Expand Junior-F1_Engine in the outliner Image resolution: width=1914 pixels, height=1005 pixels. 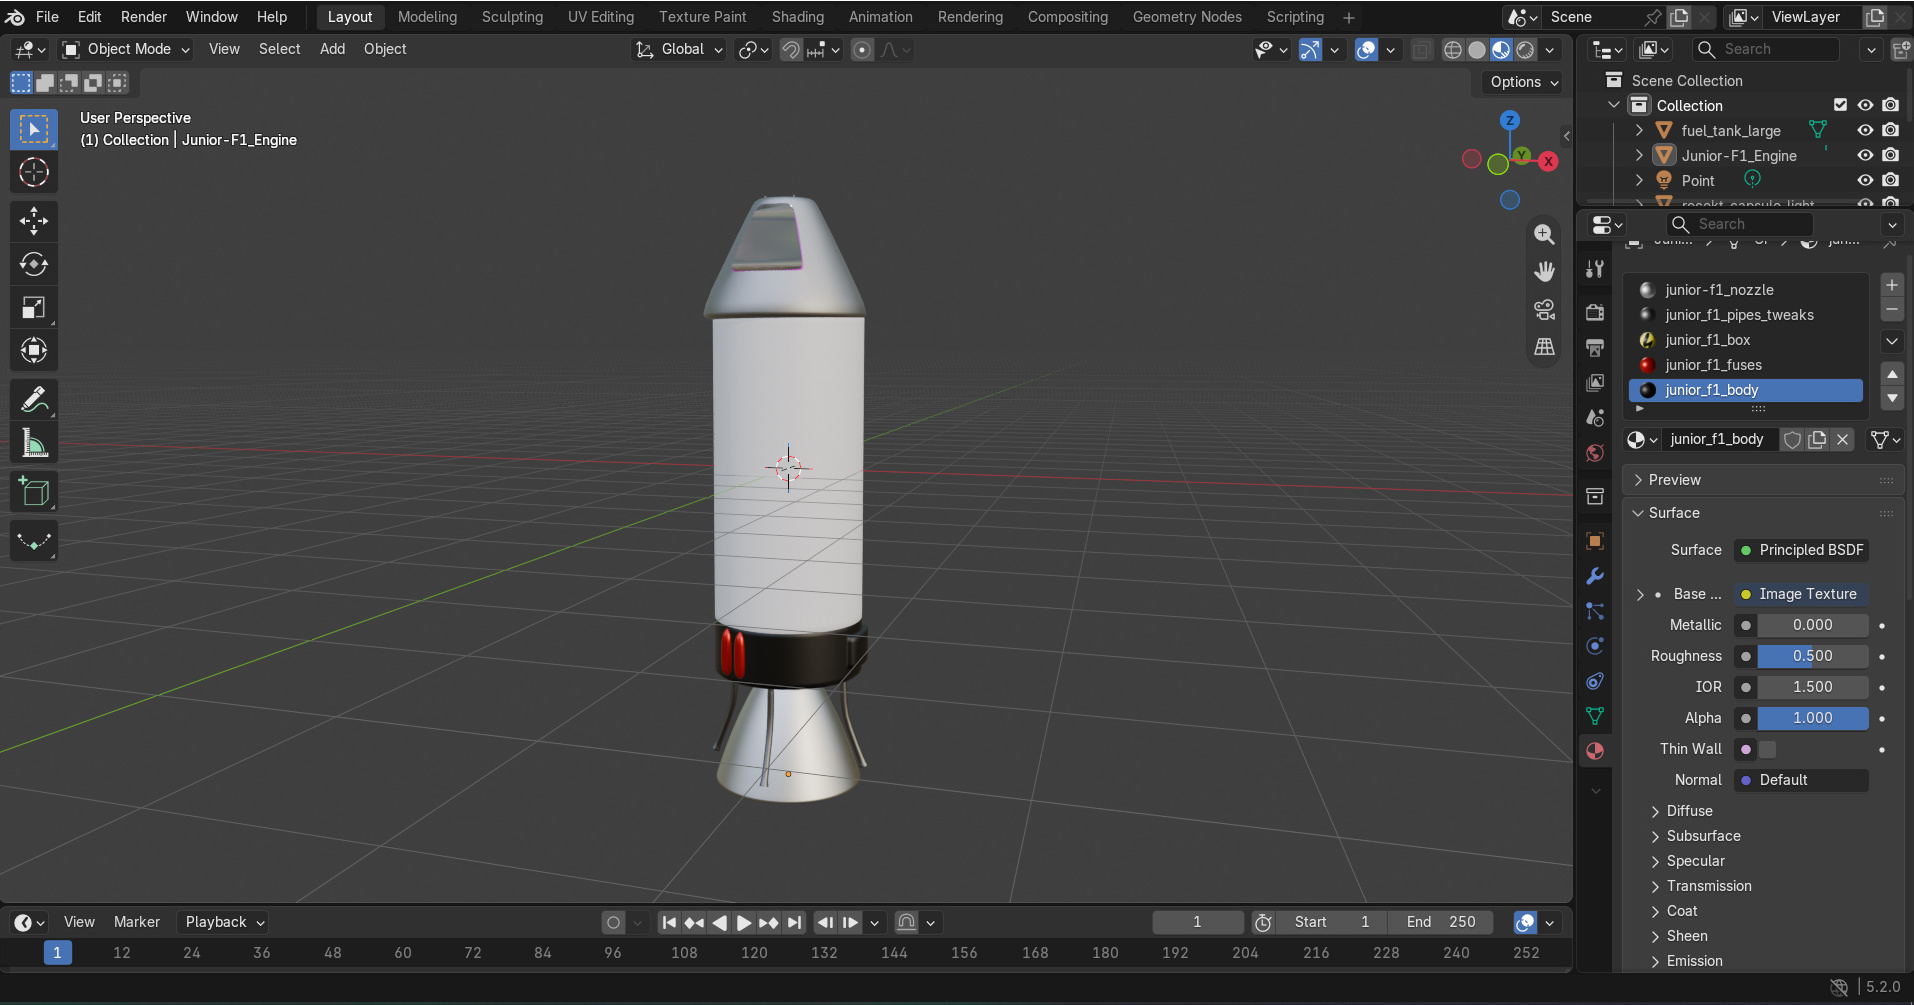1638,155
